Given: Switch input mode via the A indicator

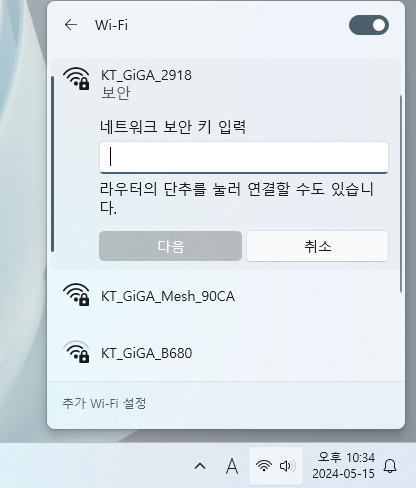Looking at the screenshot, I should click(x=232, y=466).
